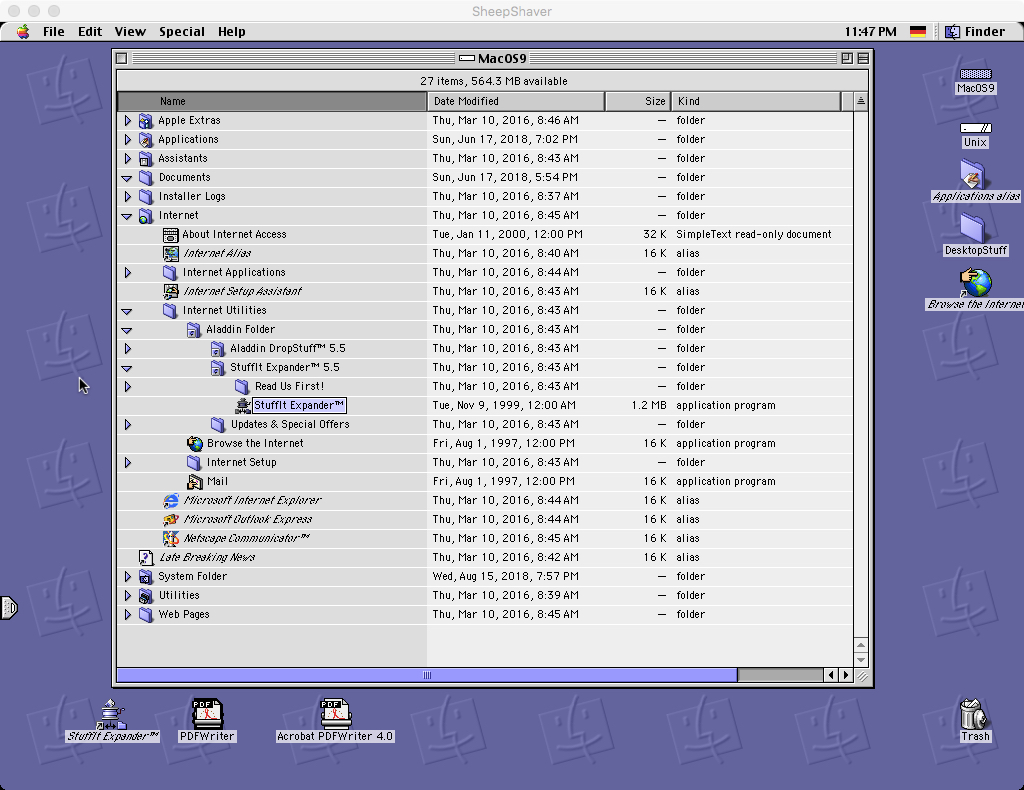Select the Late Breaking News alias icon
Image resolution: width=1024 pixels, height=790 pixels.
(146, 557)
